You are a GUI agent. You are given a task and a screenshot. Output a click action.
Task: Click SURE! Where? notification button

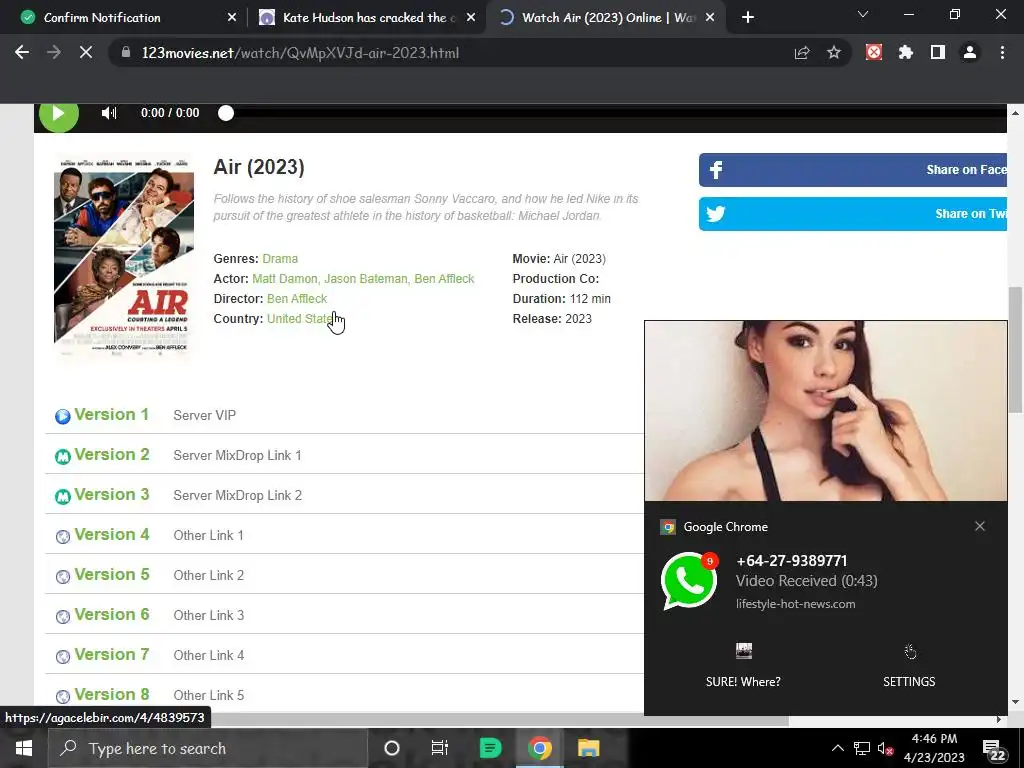(x=743, y=666)
